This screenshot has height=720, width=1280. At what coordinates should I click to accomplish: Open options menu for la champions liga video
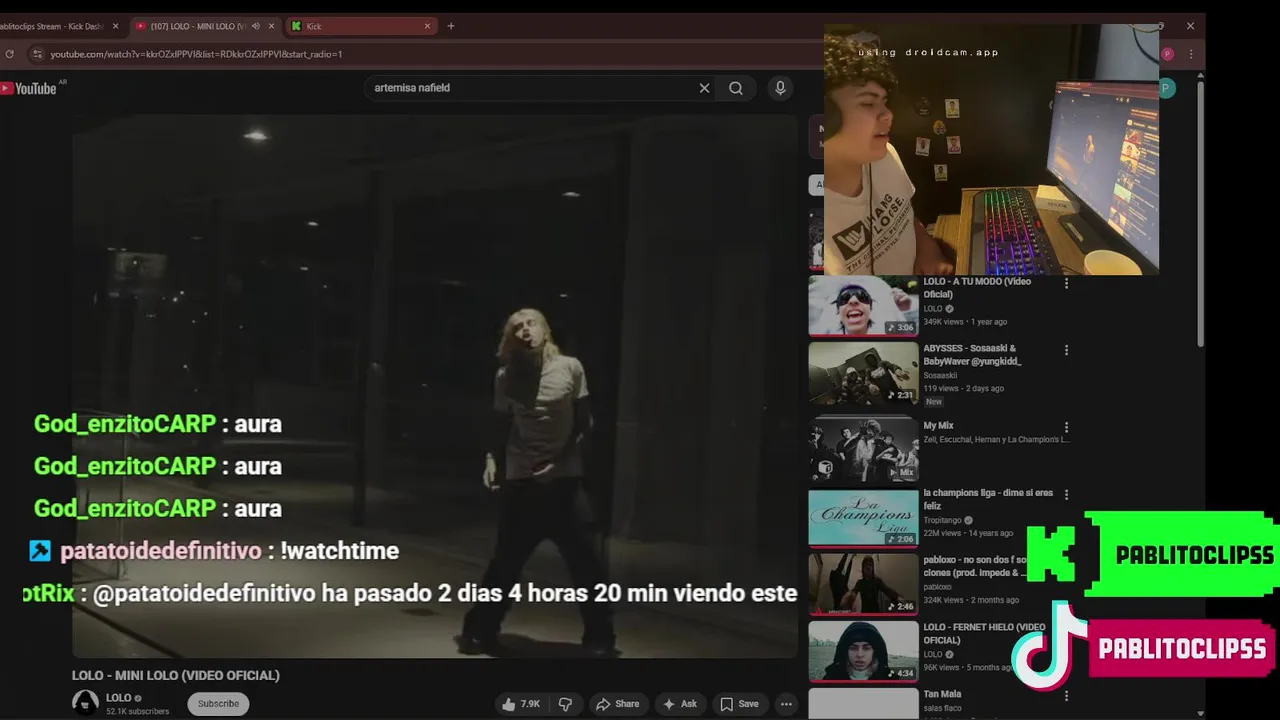point(1066,494)
